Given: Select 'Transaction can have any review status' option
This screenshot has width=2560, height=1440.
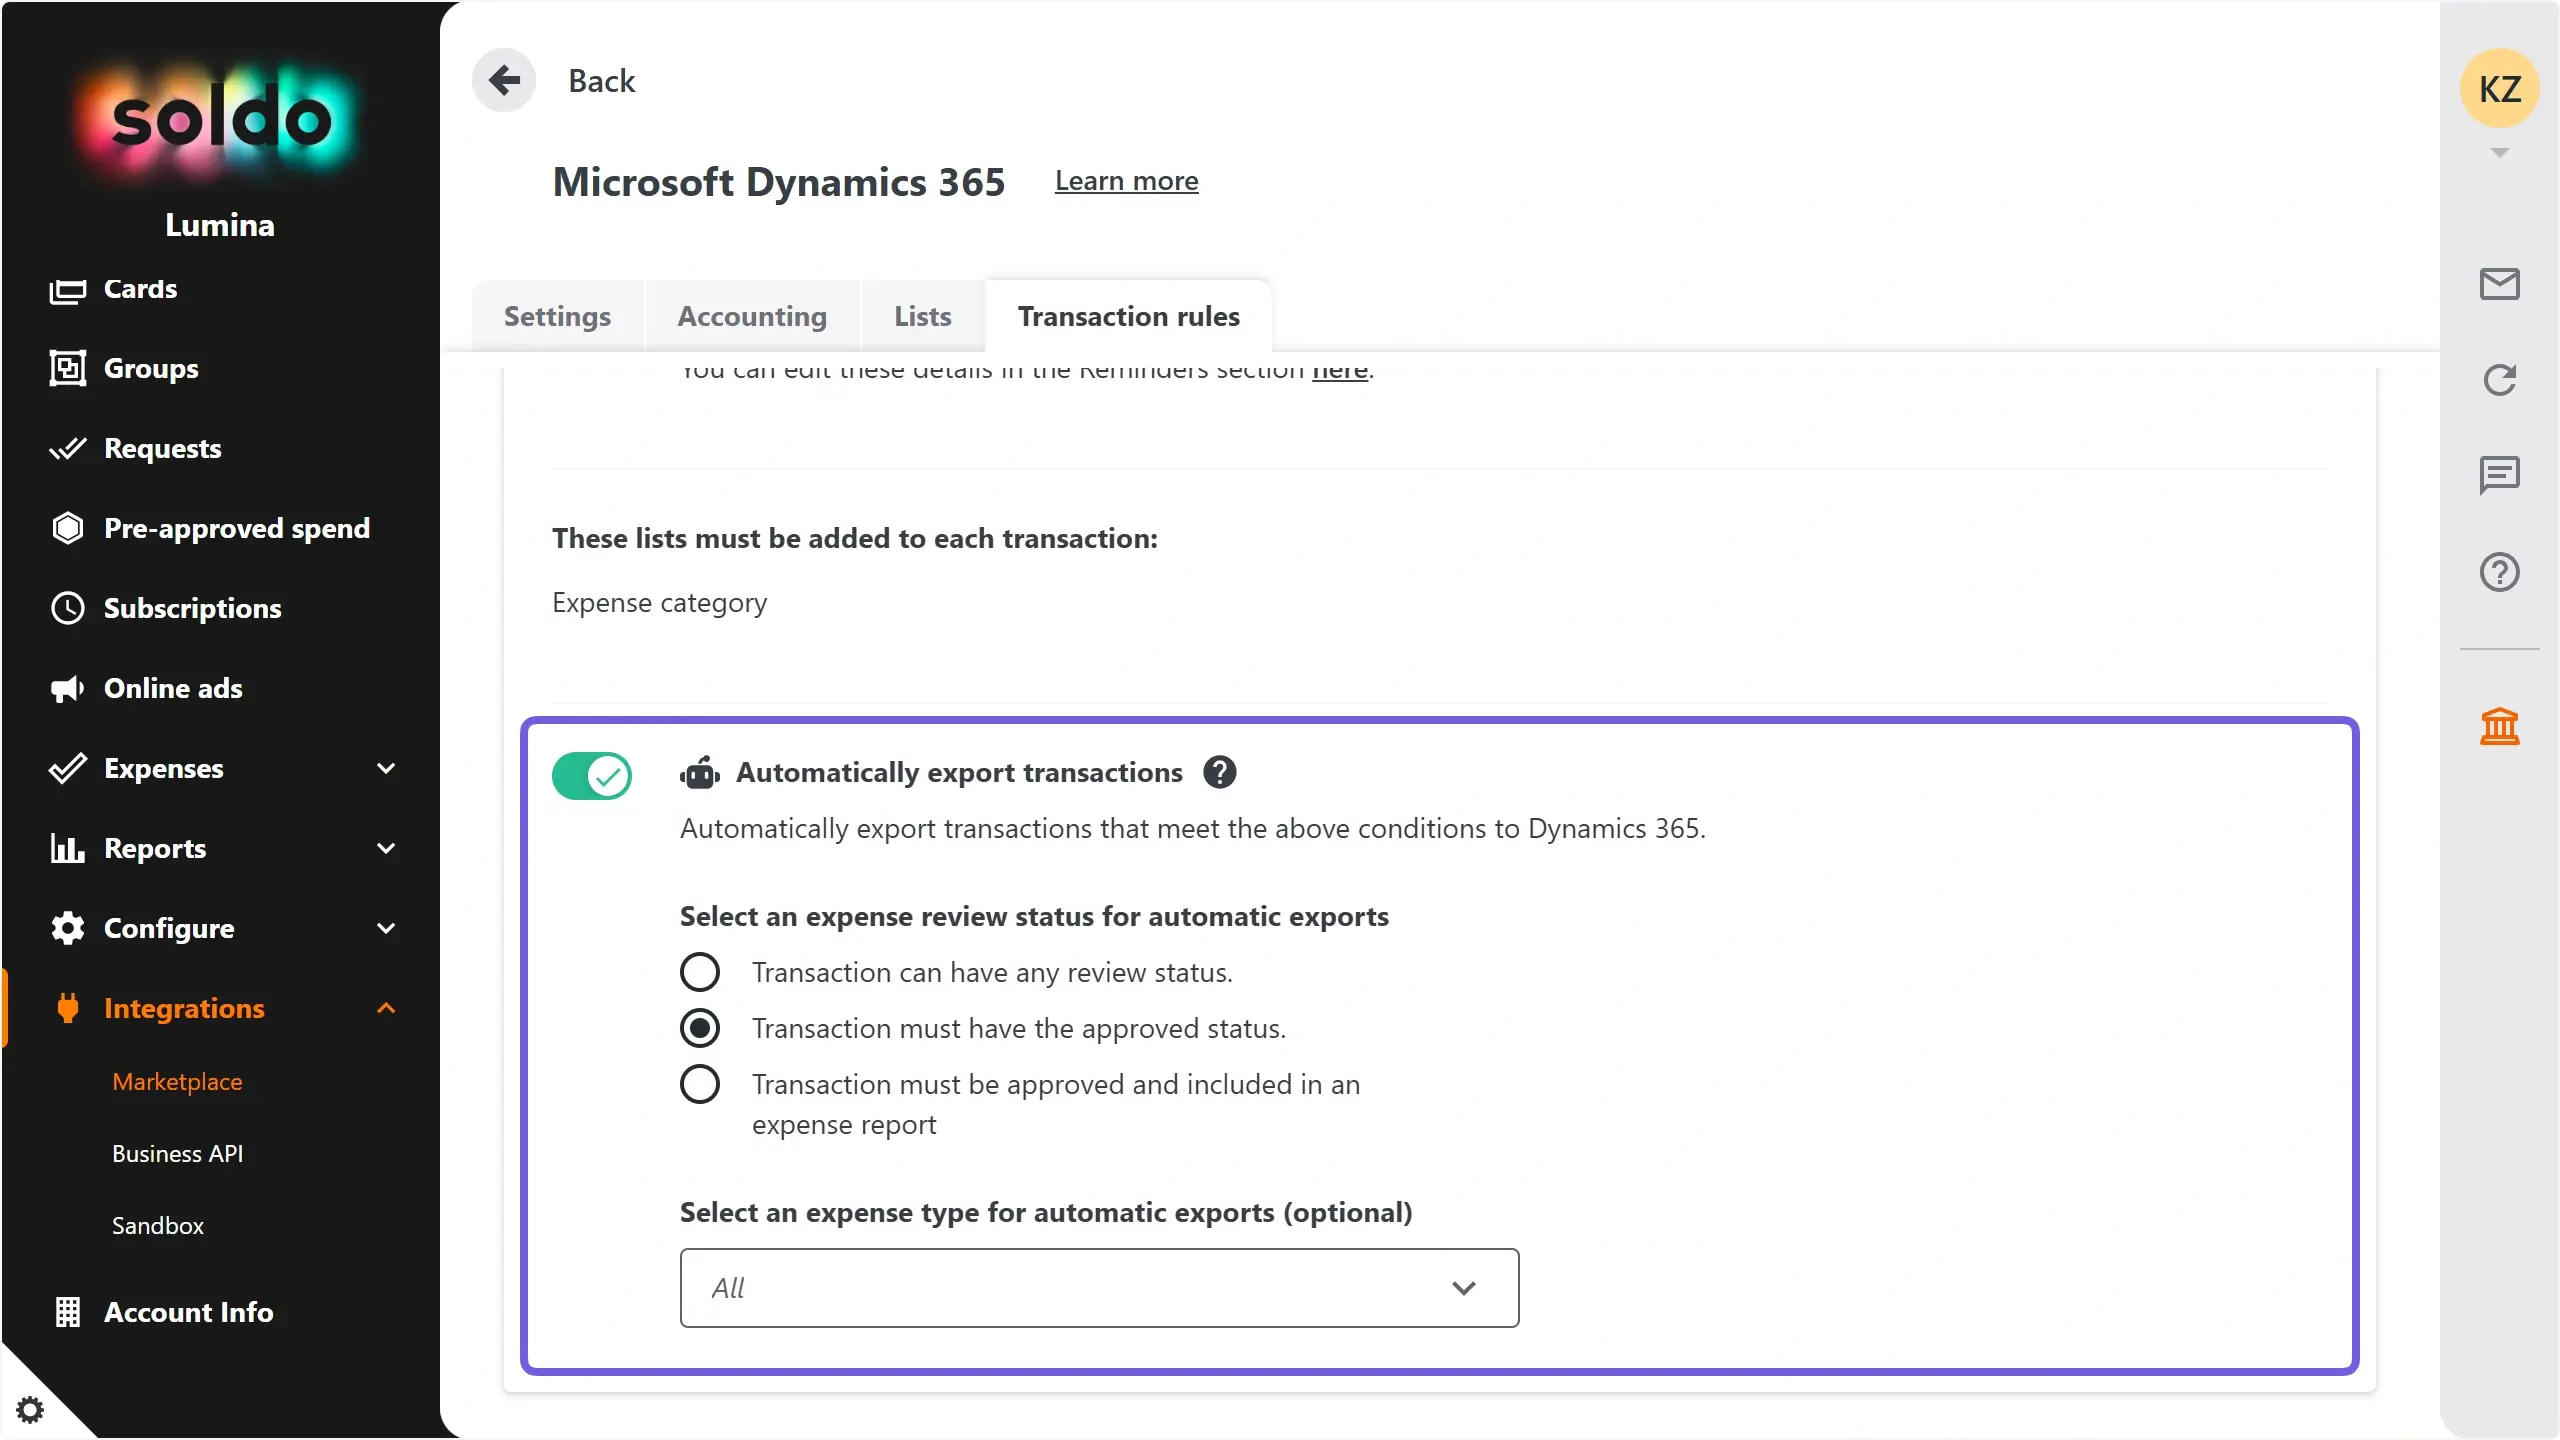Looking at the screenshot, I should 700,972.
